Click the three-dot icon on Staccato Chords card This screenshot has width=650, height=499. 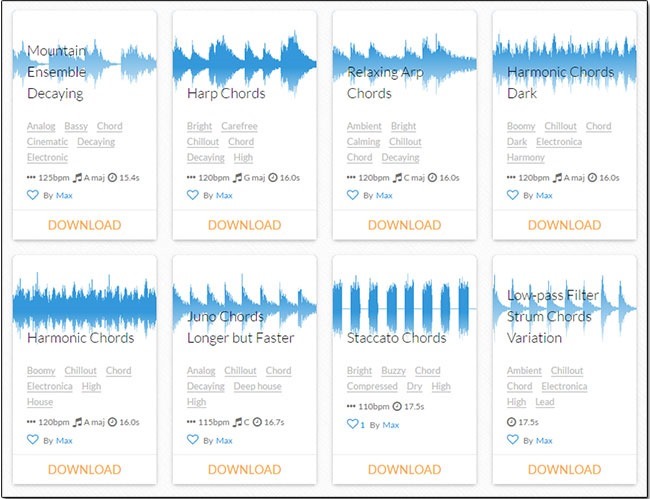click(x=352, y=407)
